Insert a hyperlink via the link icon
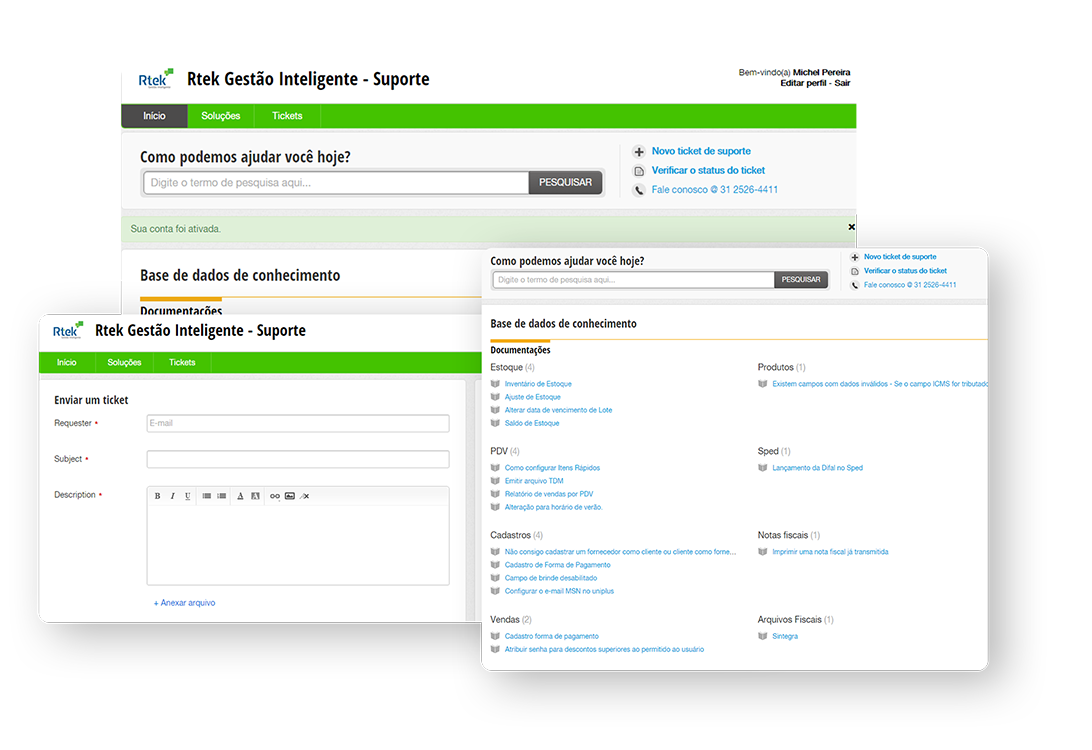This screenshot has width=1092, height=750. 275,496
